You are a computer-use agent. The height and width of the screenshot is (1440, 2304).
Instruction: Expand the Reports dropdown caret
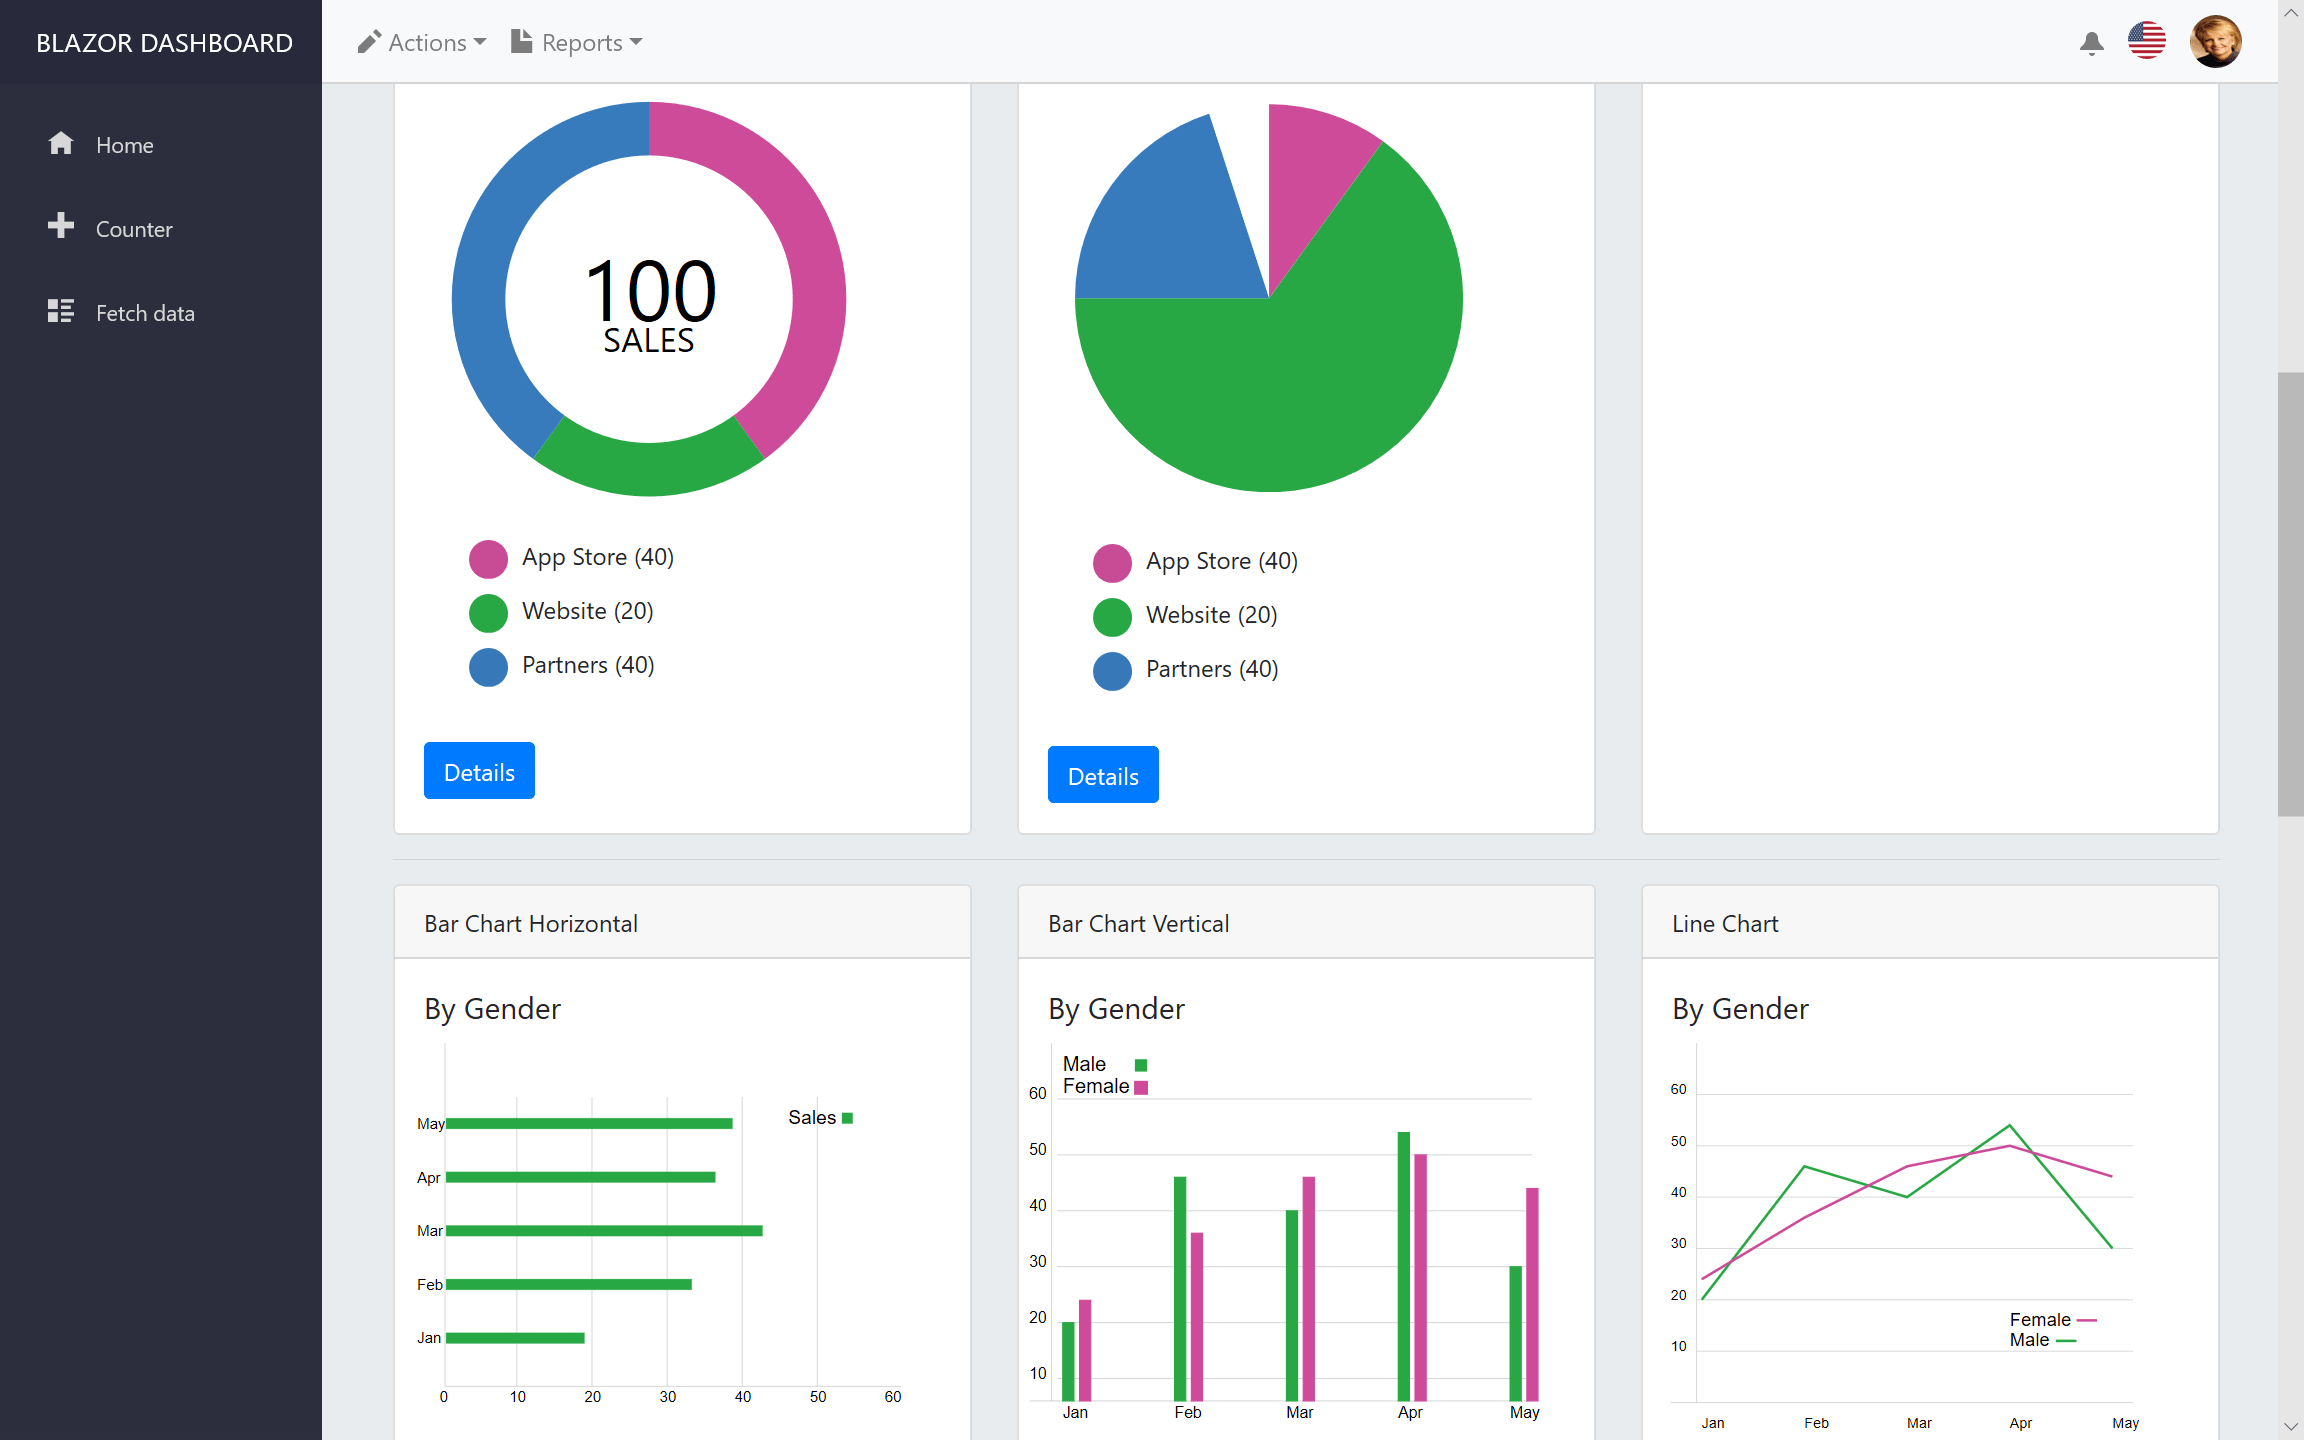tap(637, 42)
